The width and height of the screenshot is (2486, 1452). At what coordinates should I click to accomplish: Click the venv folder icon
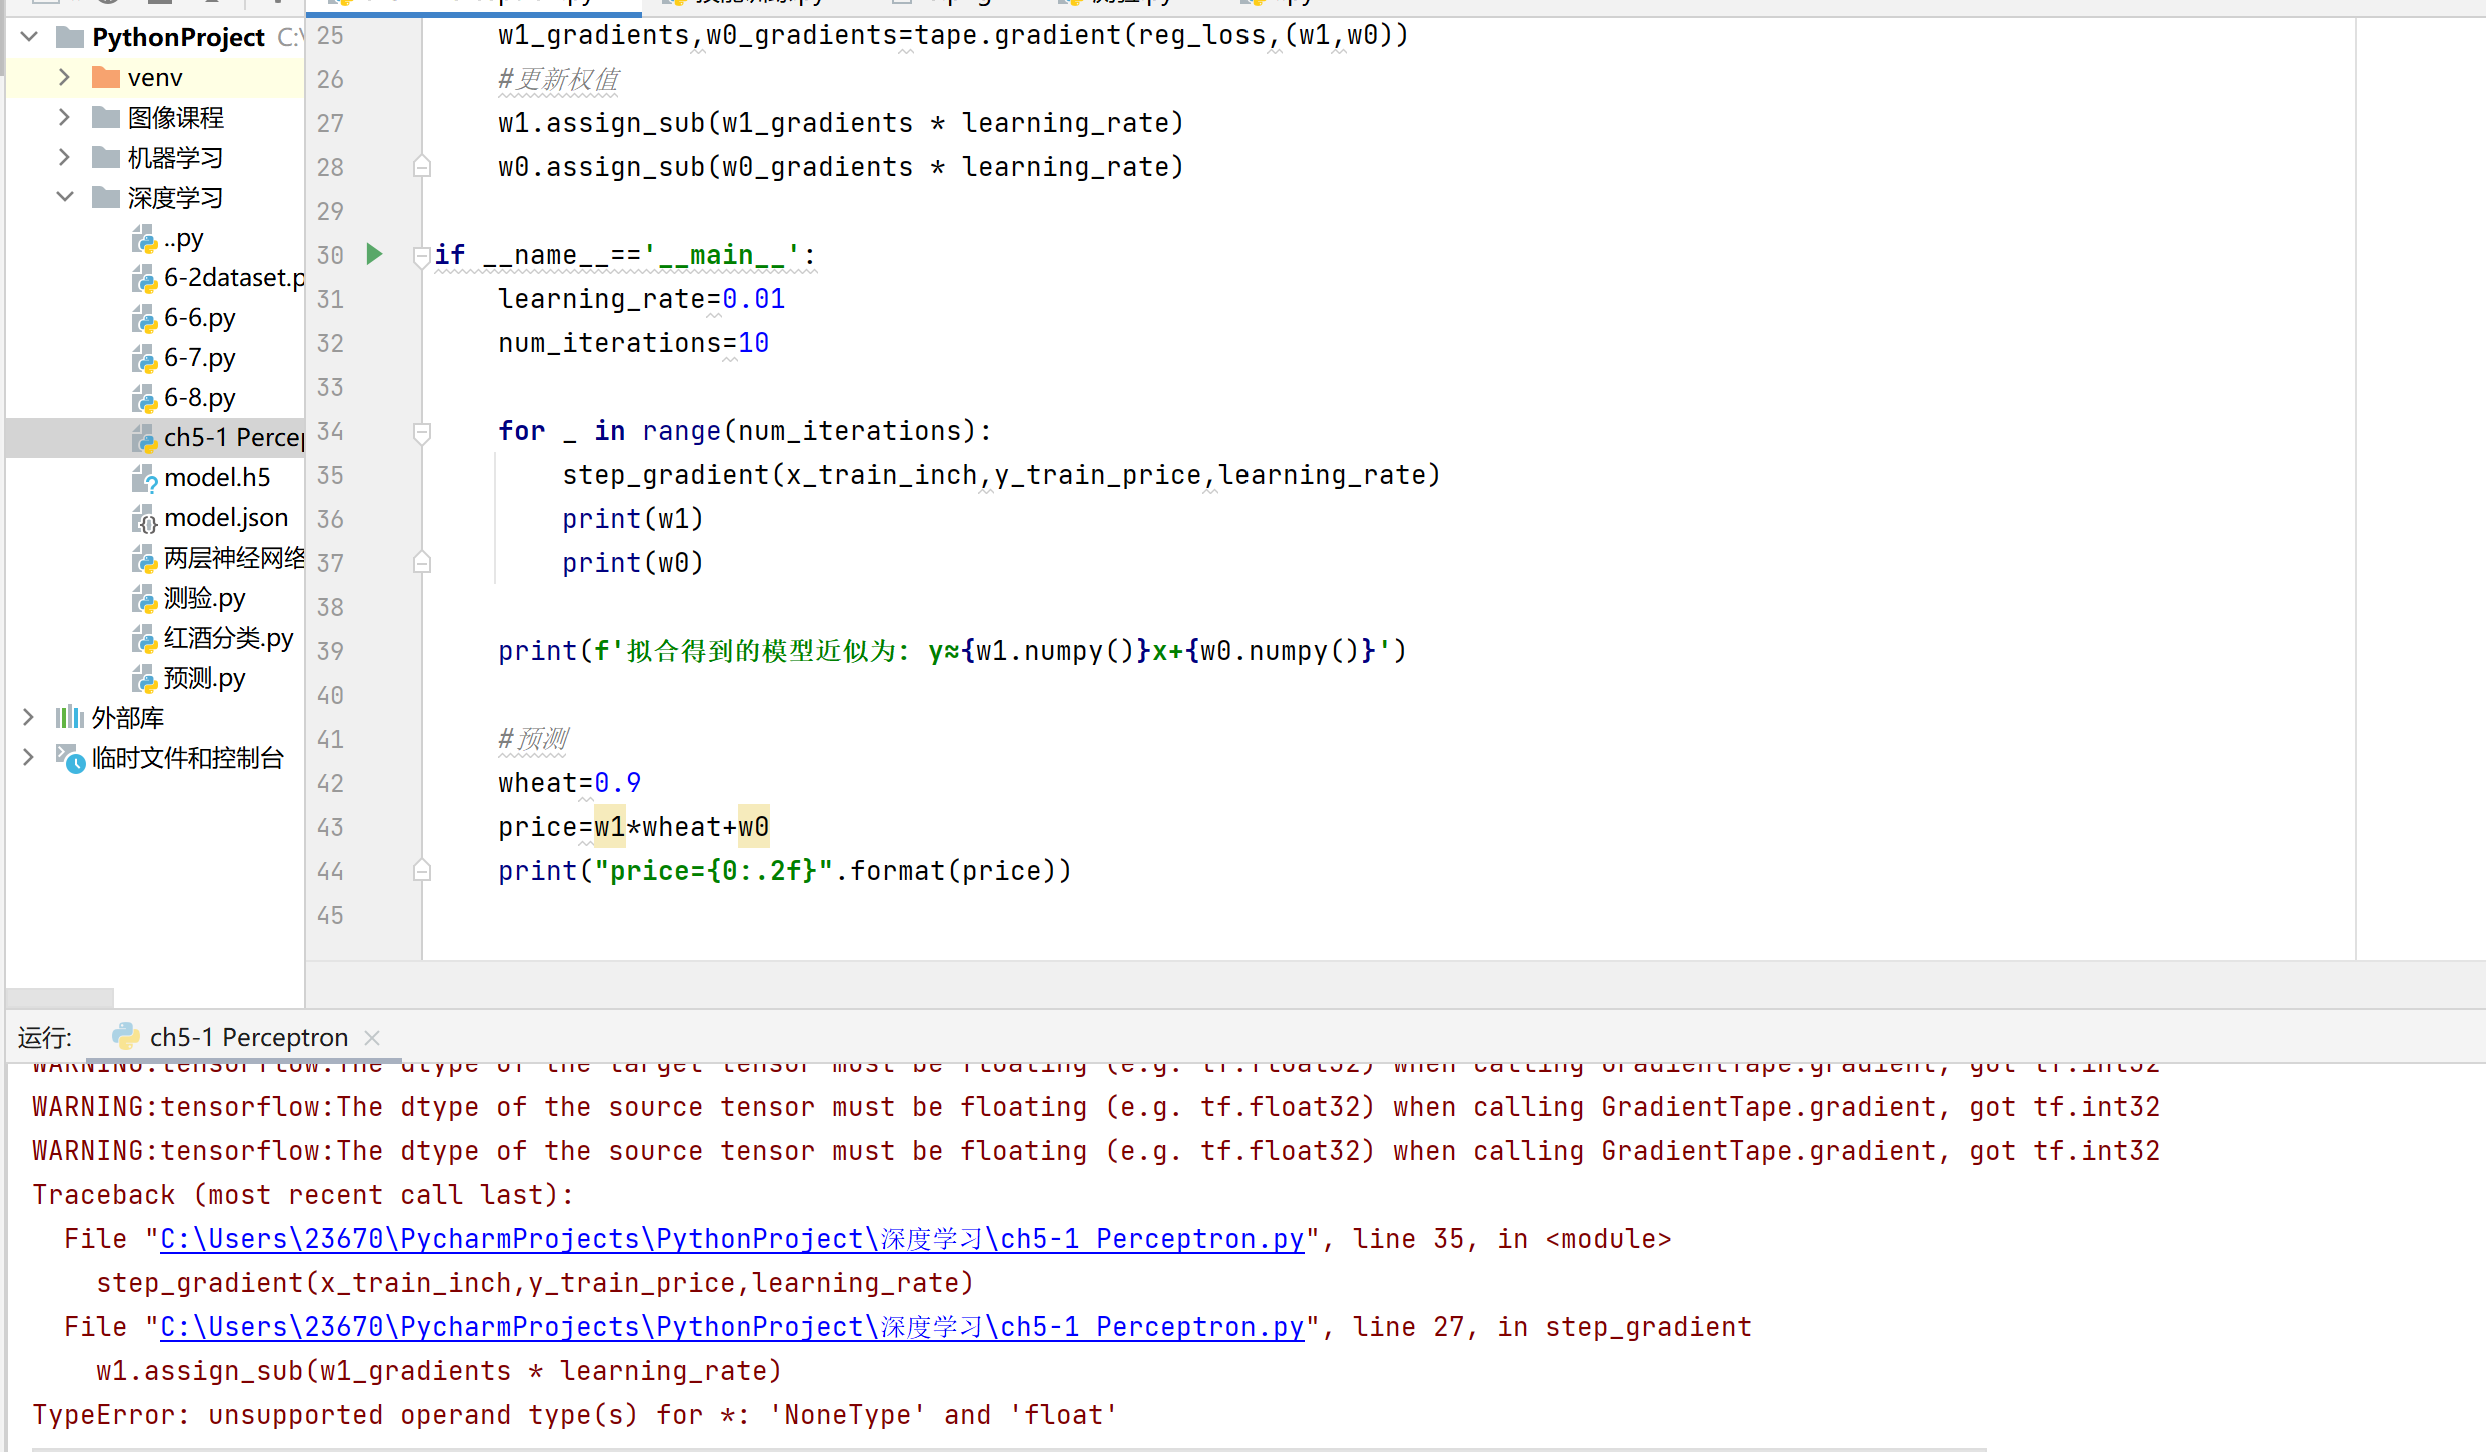105,77
